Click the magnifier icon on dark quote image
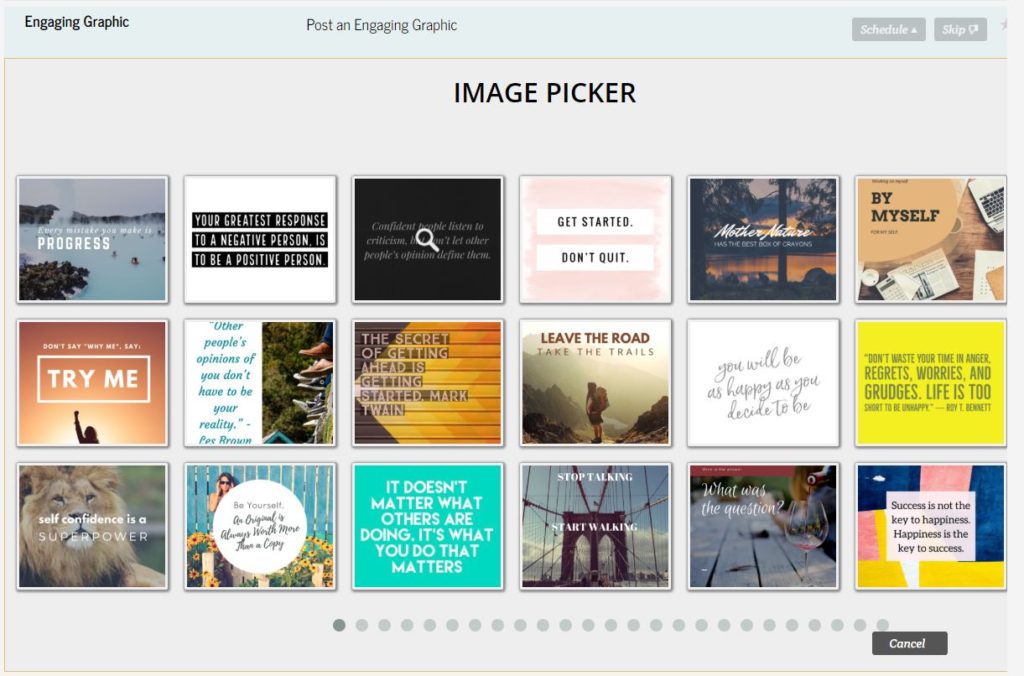This screenshot has width=1024, height=676. 427,240
